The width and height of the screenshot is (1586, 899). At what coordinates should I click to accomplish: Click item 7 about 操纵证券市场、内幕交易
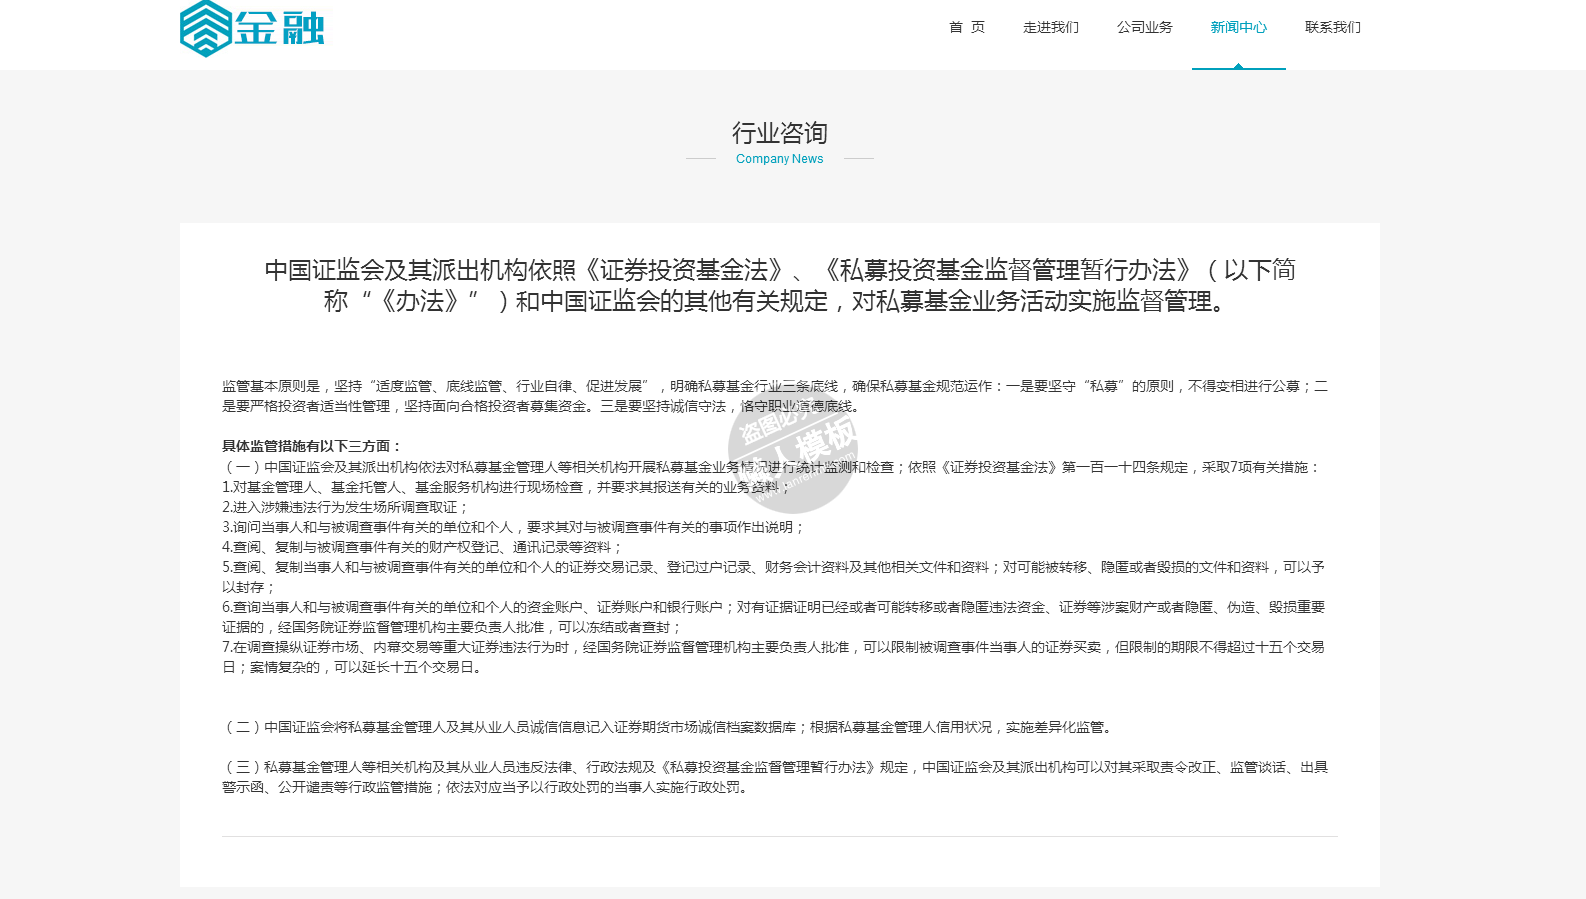[x=772, y=657]
